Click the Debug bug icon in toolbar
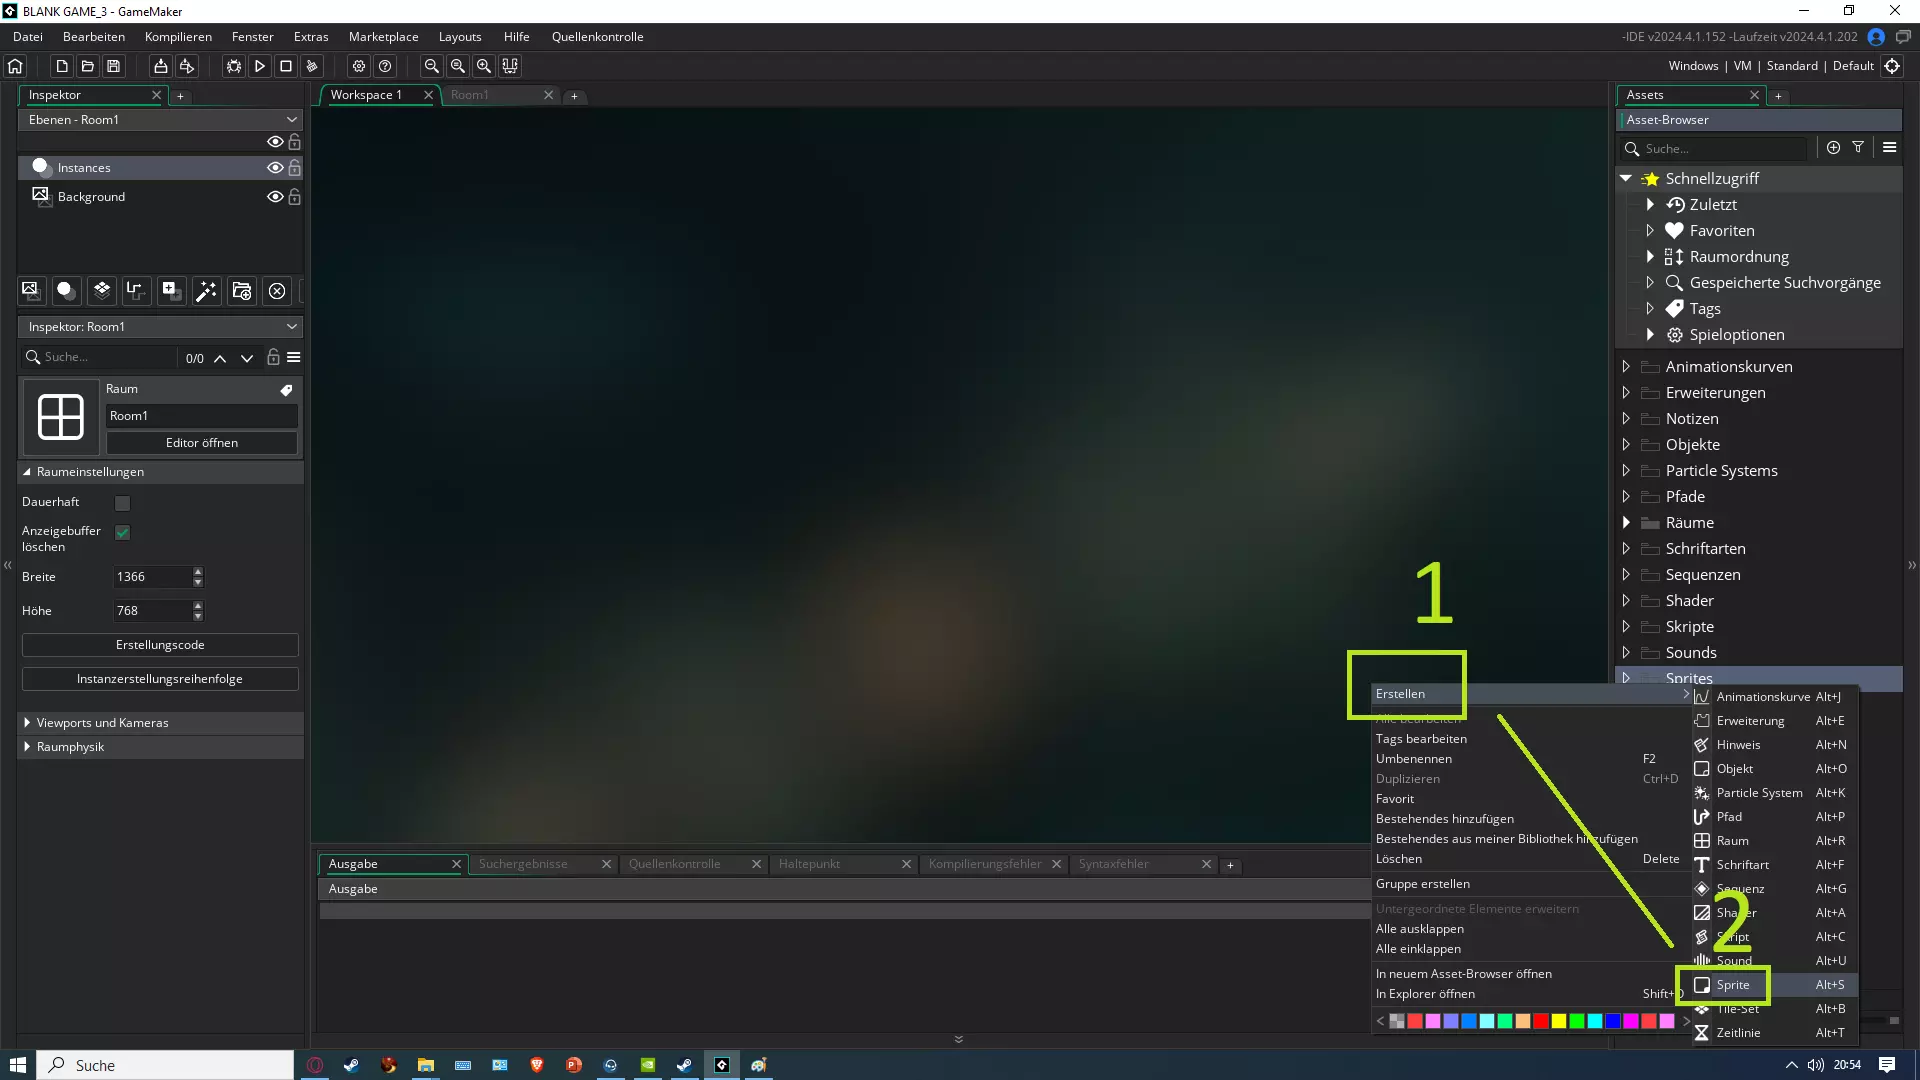This screenshot has width=1920, height=1080. coord(233,66)
